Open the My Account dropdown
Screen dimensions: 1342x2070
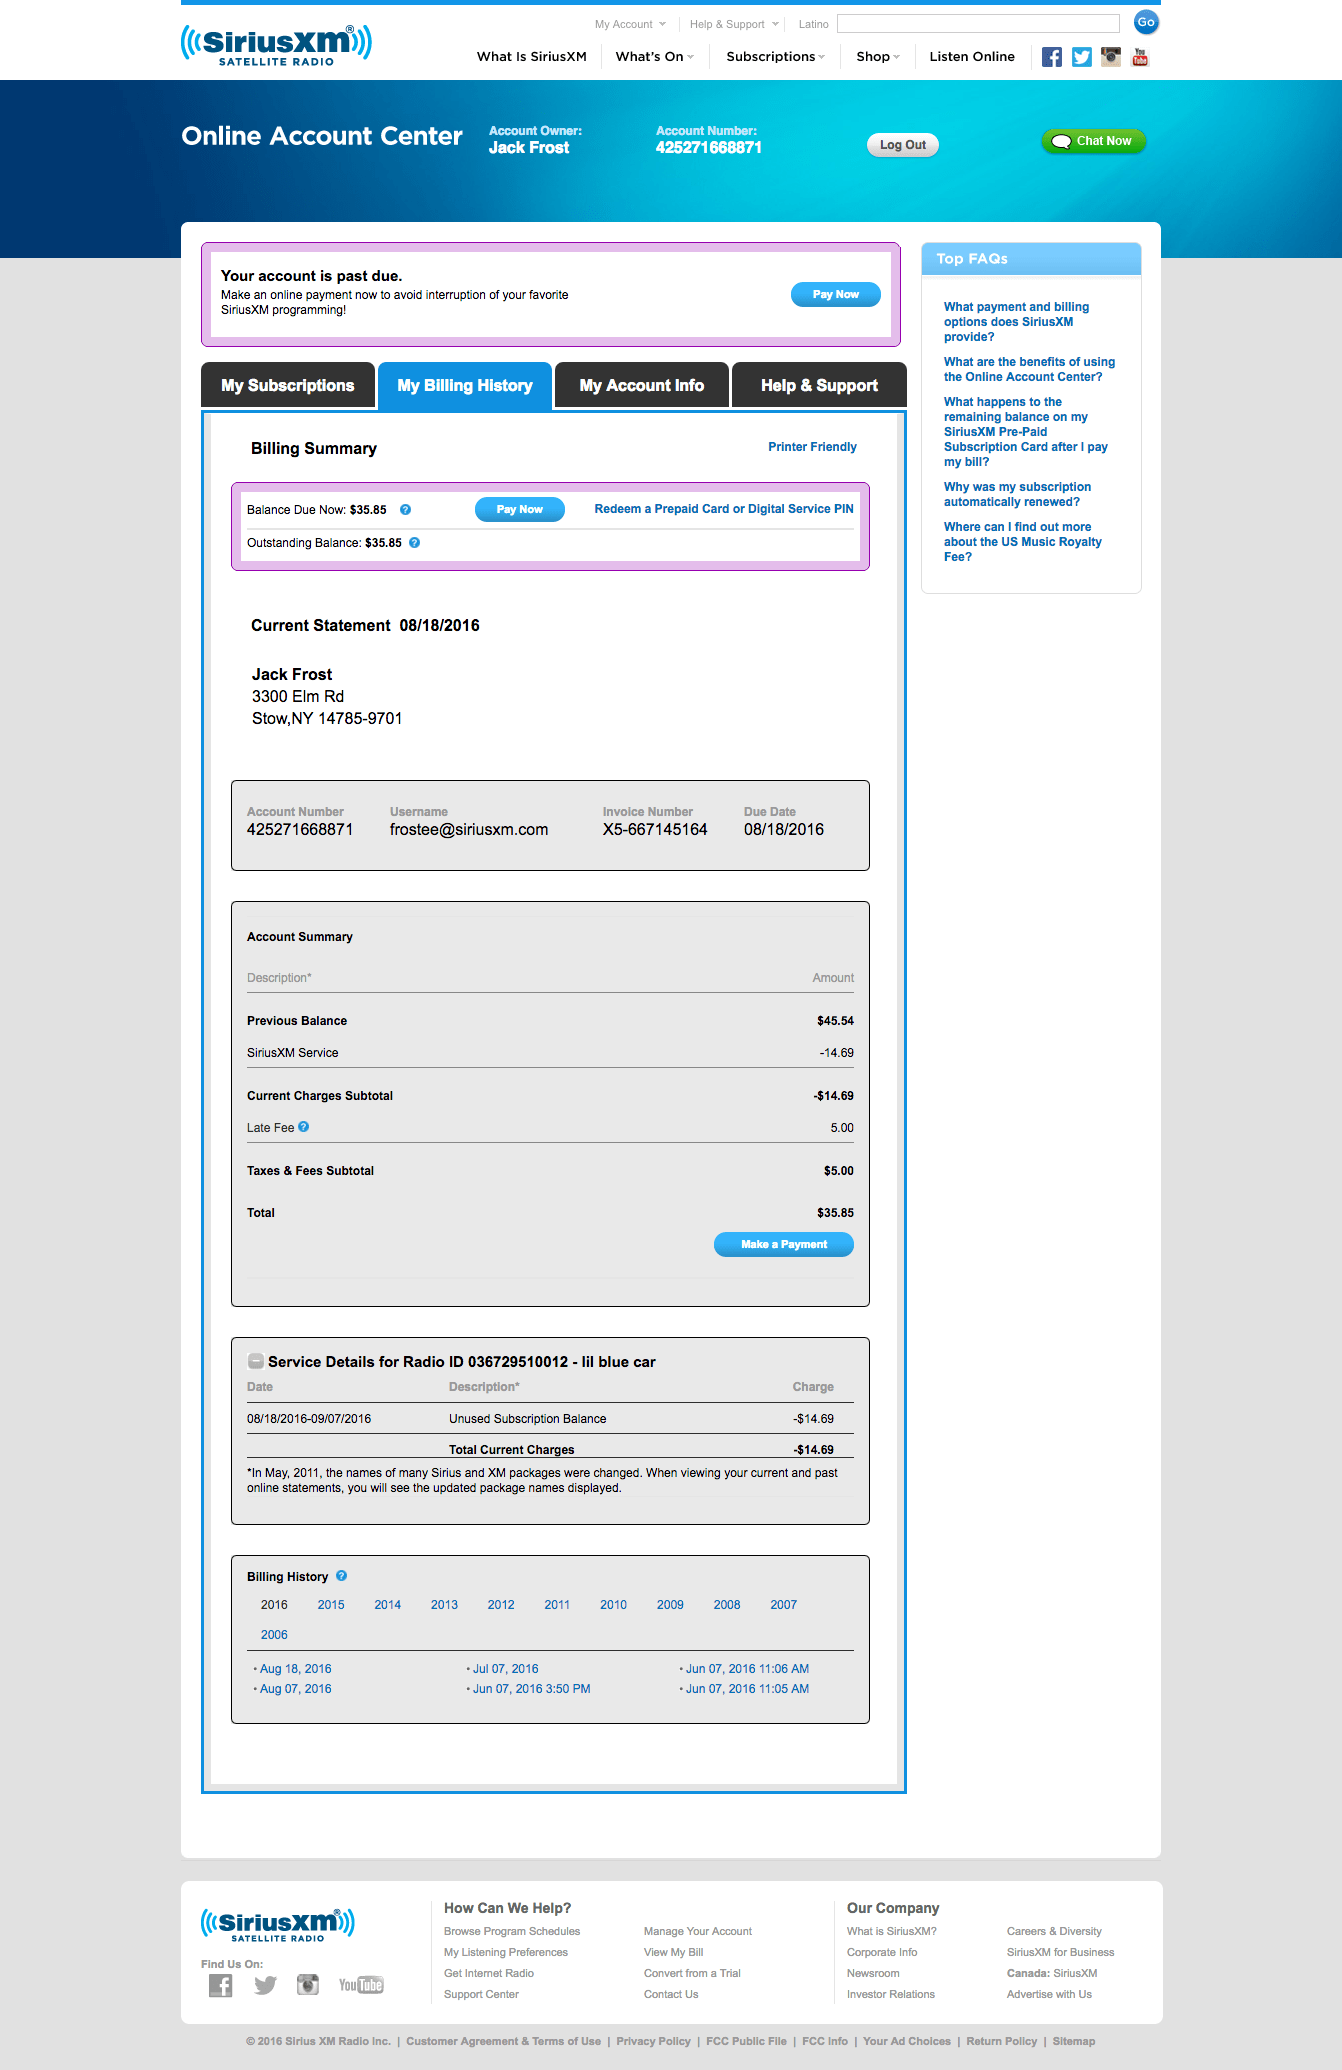[630, 24]
